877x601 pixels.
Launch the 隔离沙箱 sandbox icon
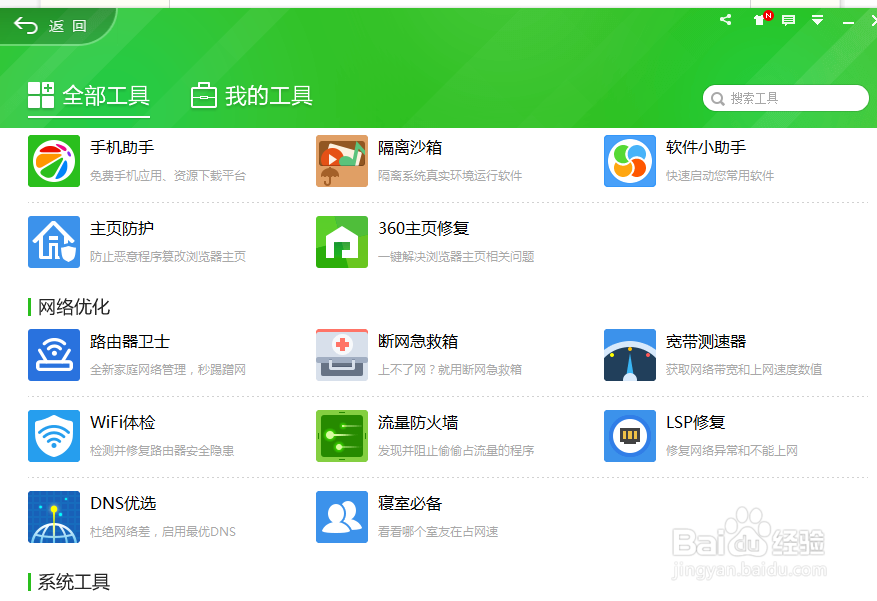pyautogui.click(x=342, y=161)
